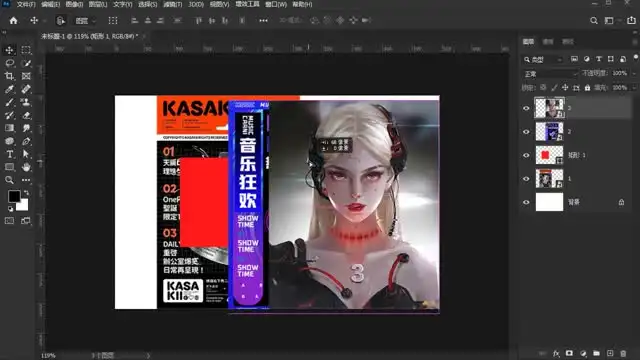Select the Gradient tool
The width and height of the screenshot is (640, 360).
[x=9, y=128]
